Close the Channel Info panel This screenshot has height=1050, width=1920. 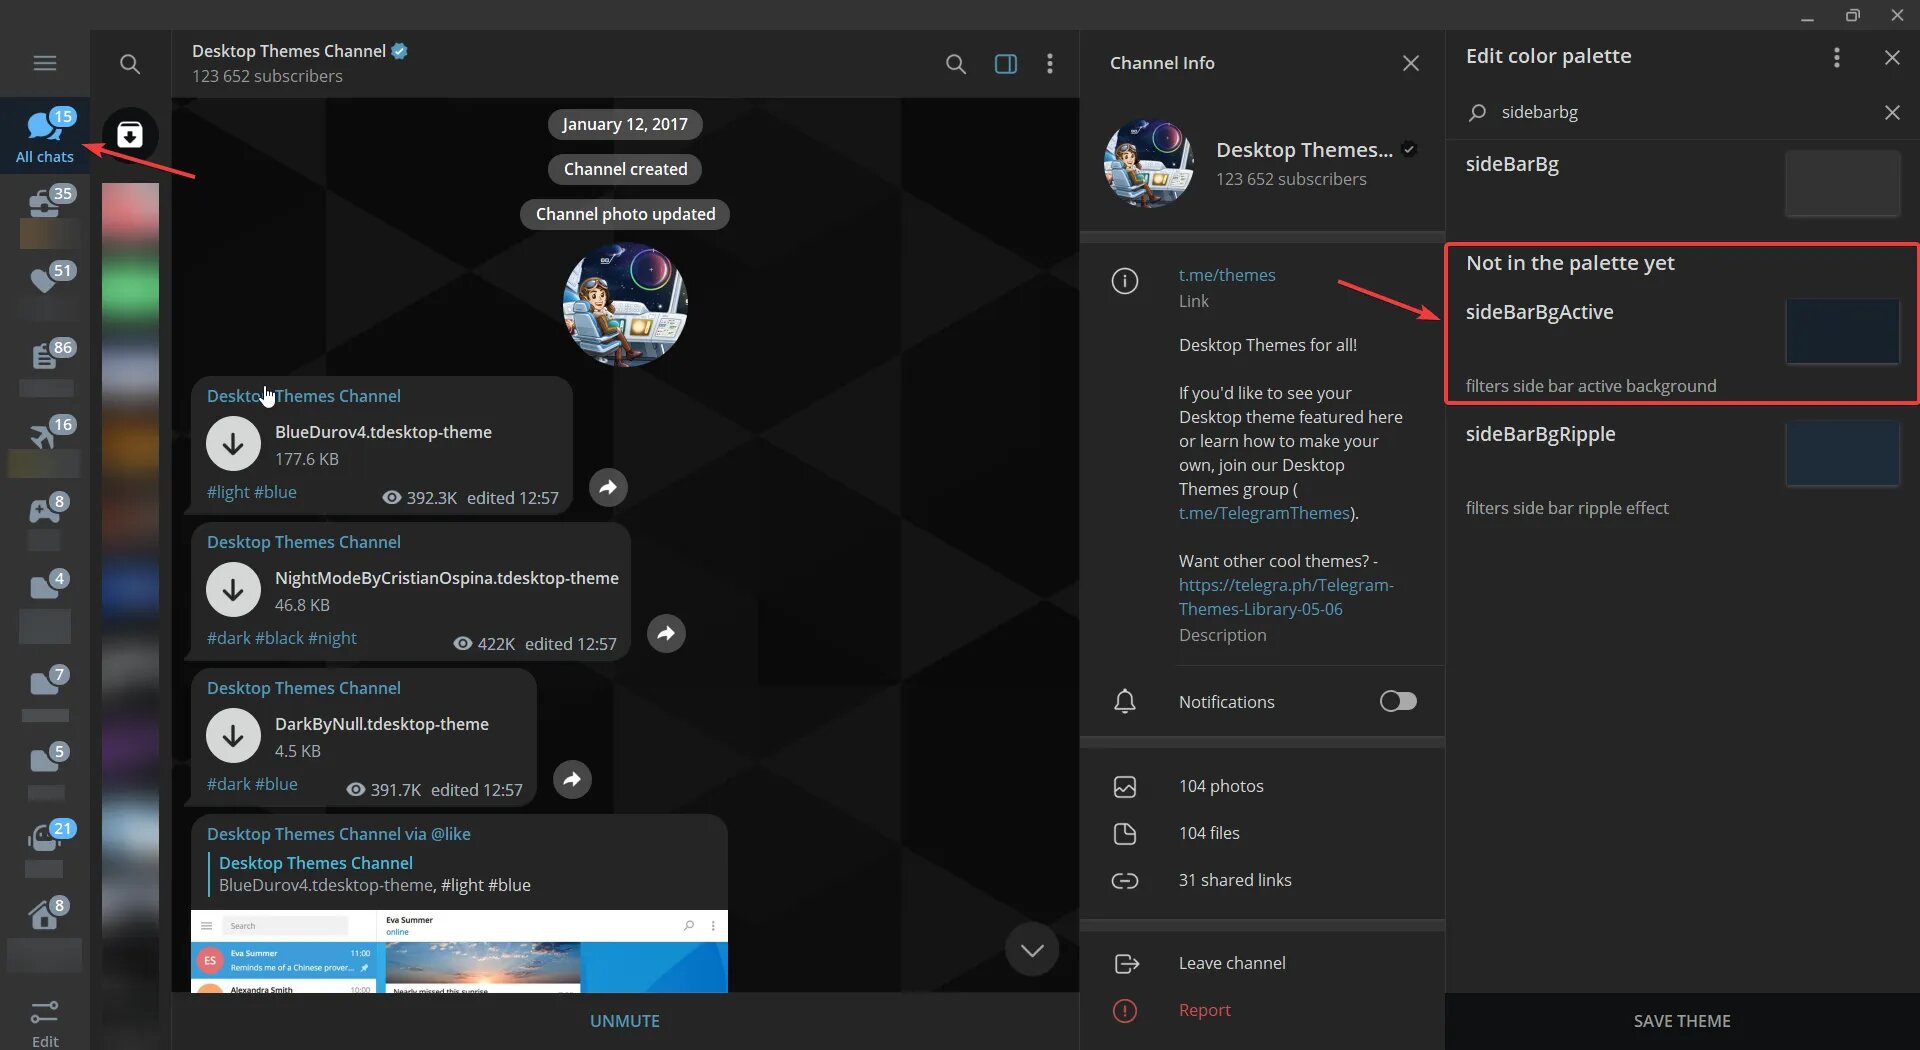pyautogui.click(x=1411, y=63)
